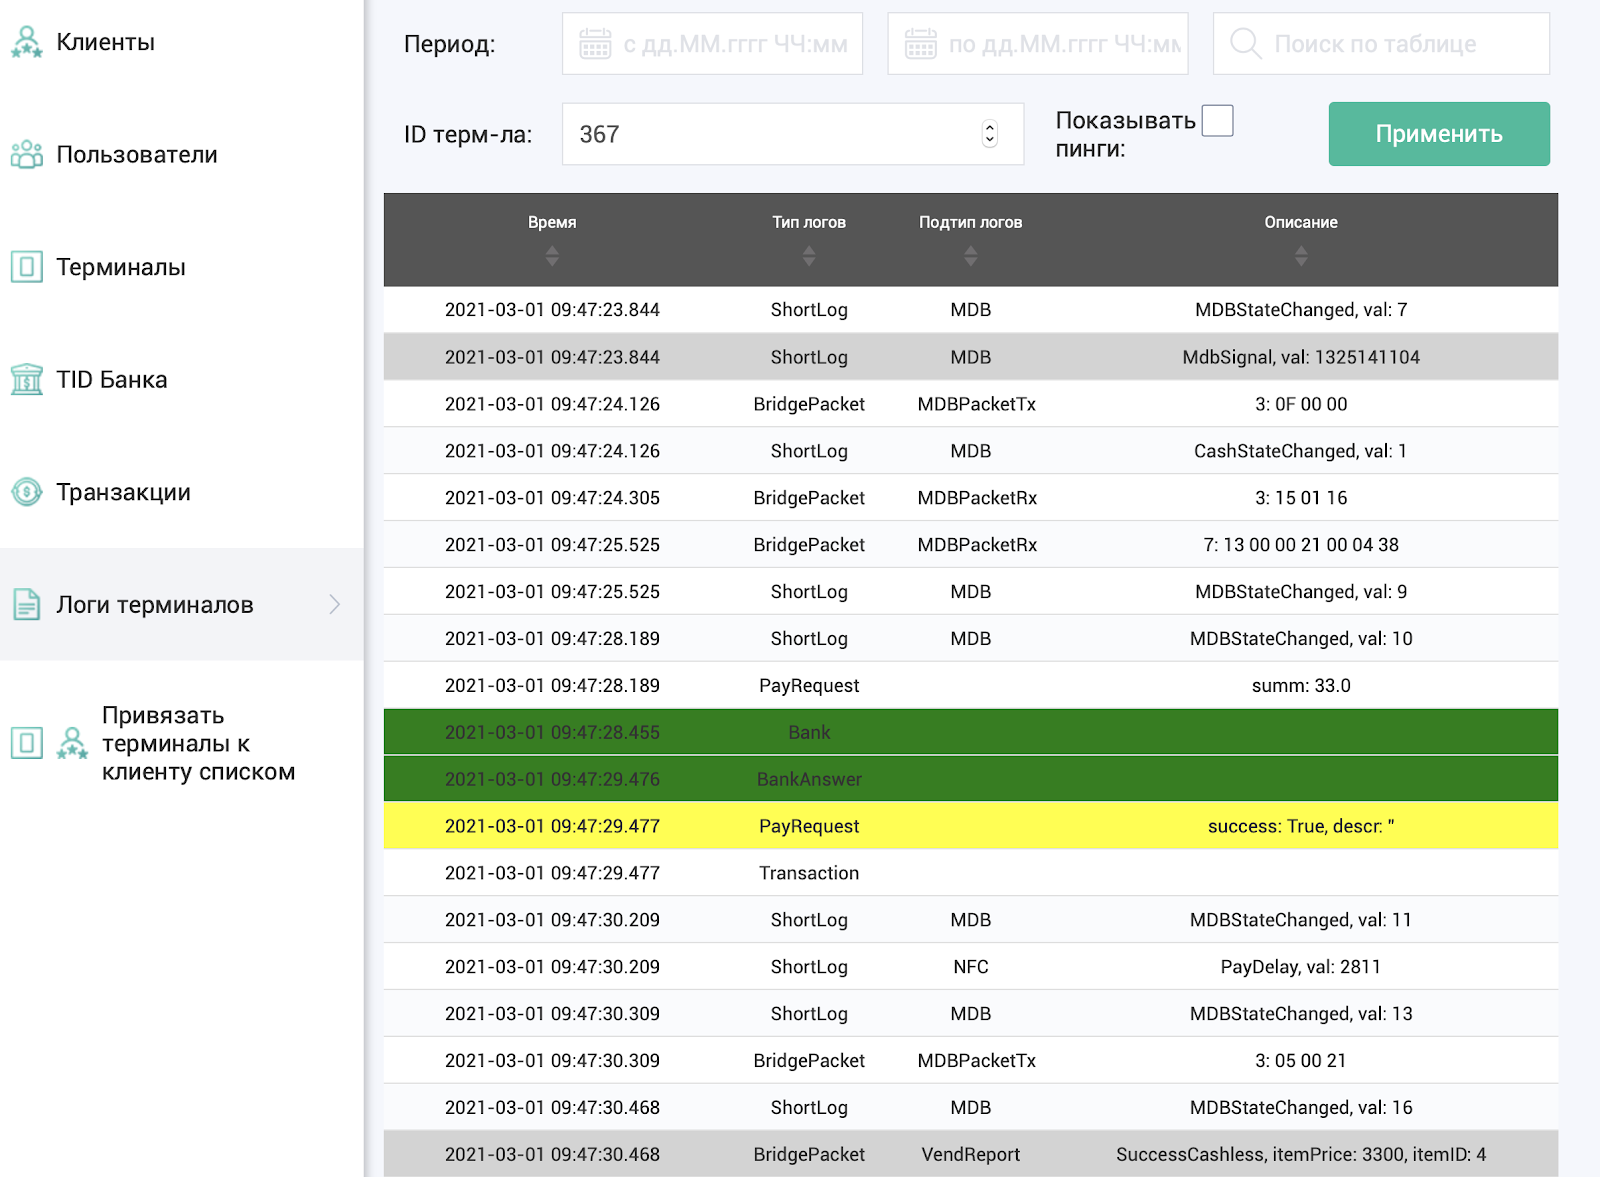Select the yellow 'success: True' row

[971, 826]
